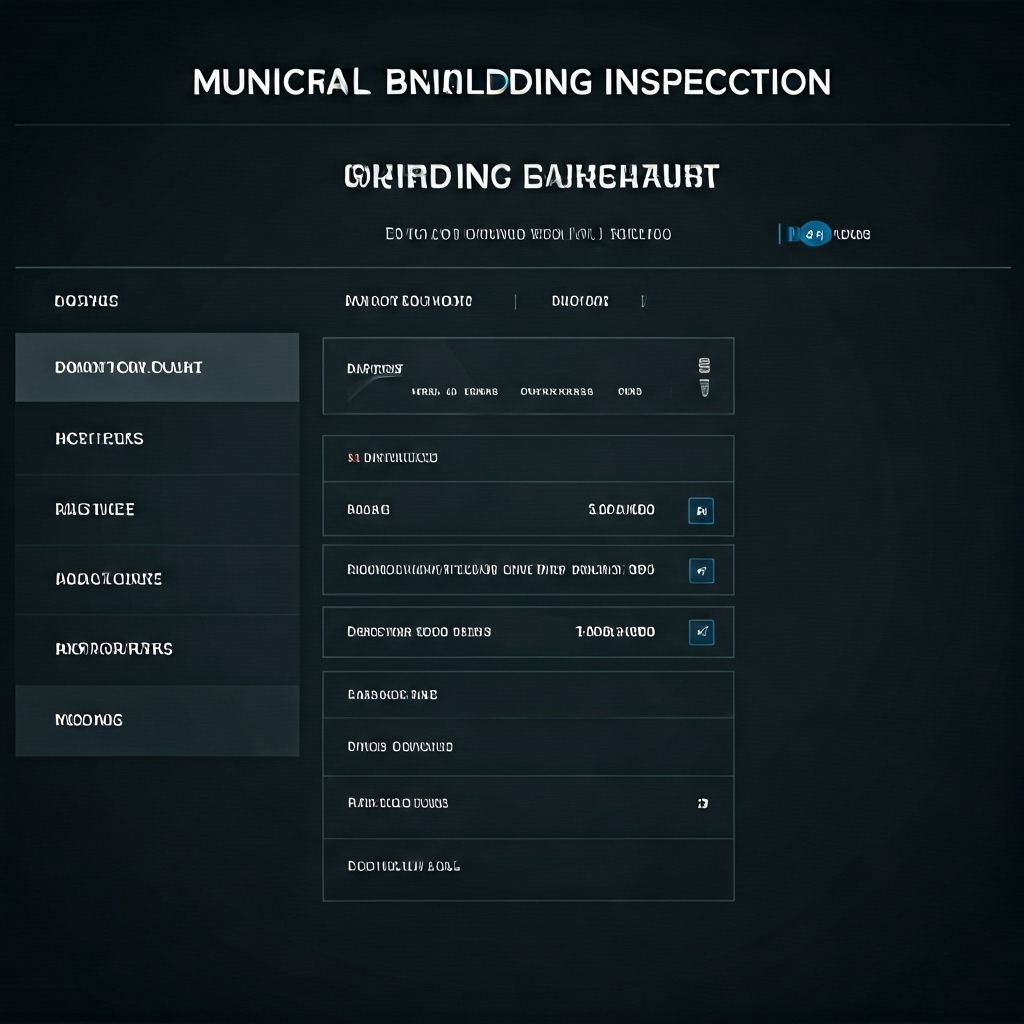Click the stacked-lines icon at top card's upper right
Viewport: 1024px width, 1024px height.
tap(703, 366)
